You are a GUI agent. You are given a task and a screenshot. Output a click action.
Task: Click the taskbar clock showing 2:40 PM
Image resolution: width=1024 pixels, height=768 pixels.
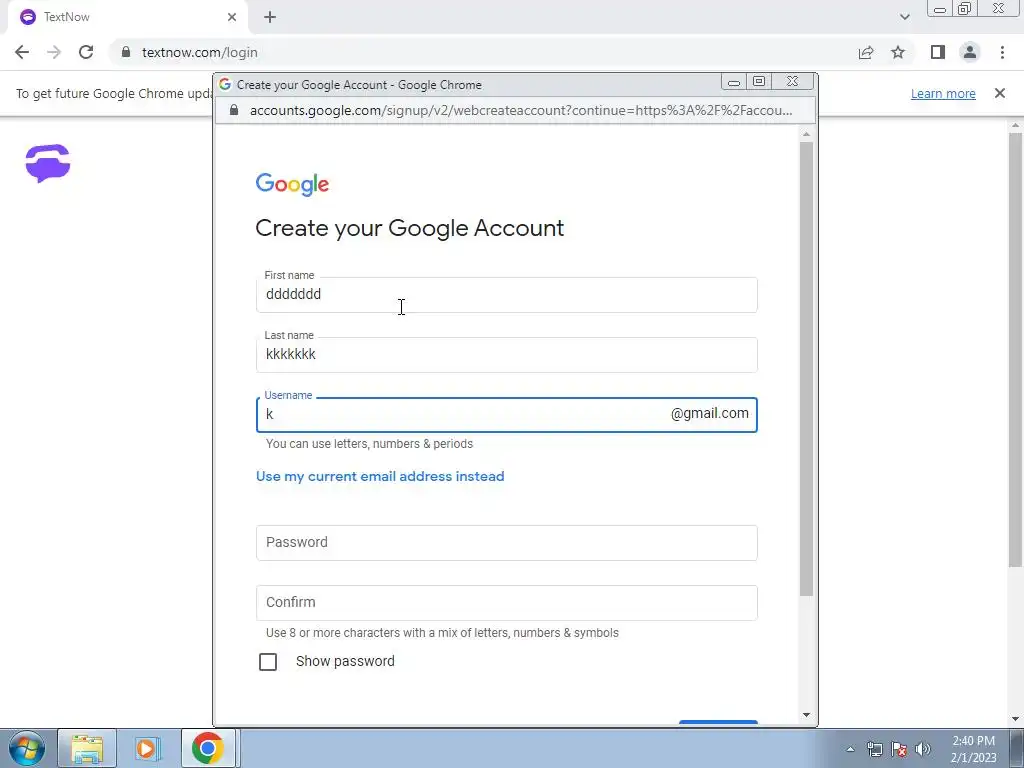coord(973,749)
